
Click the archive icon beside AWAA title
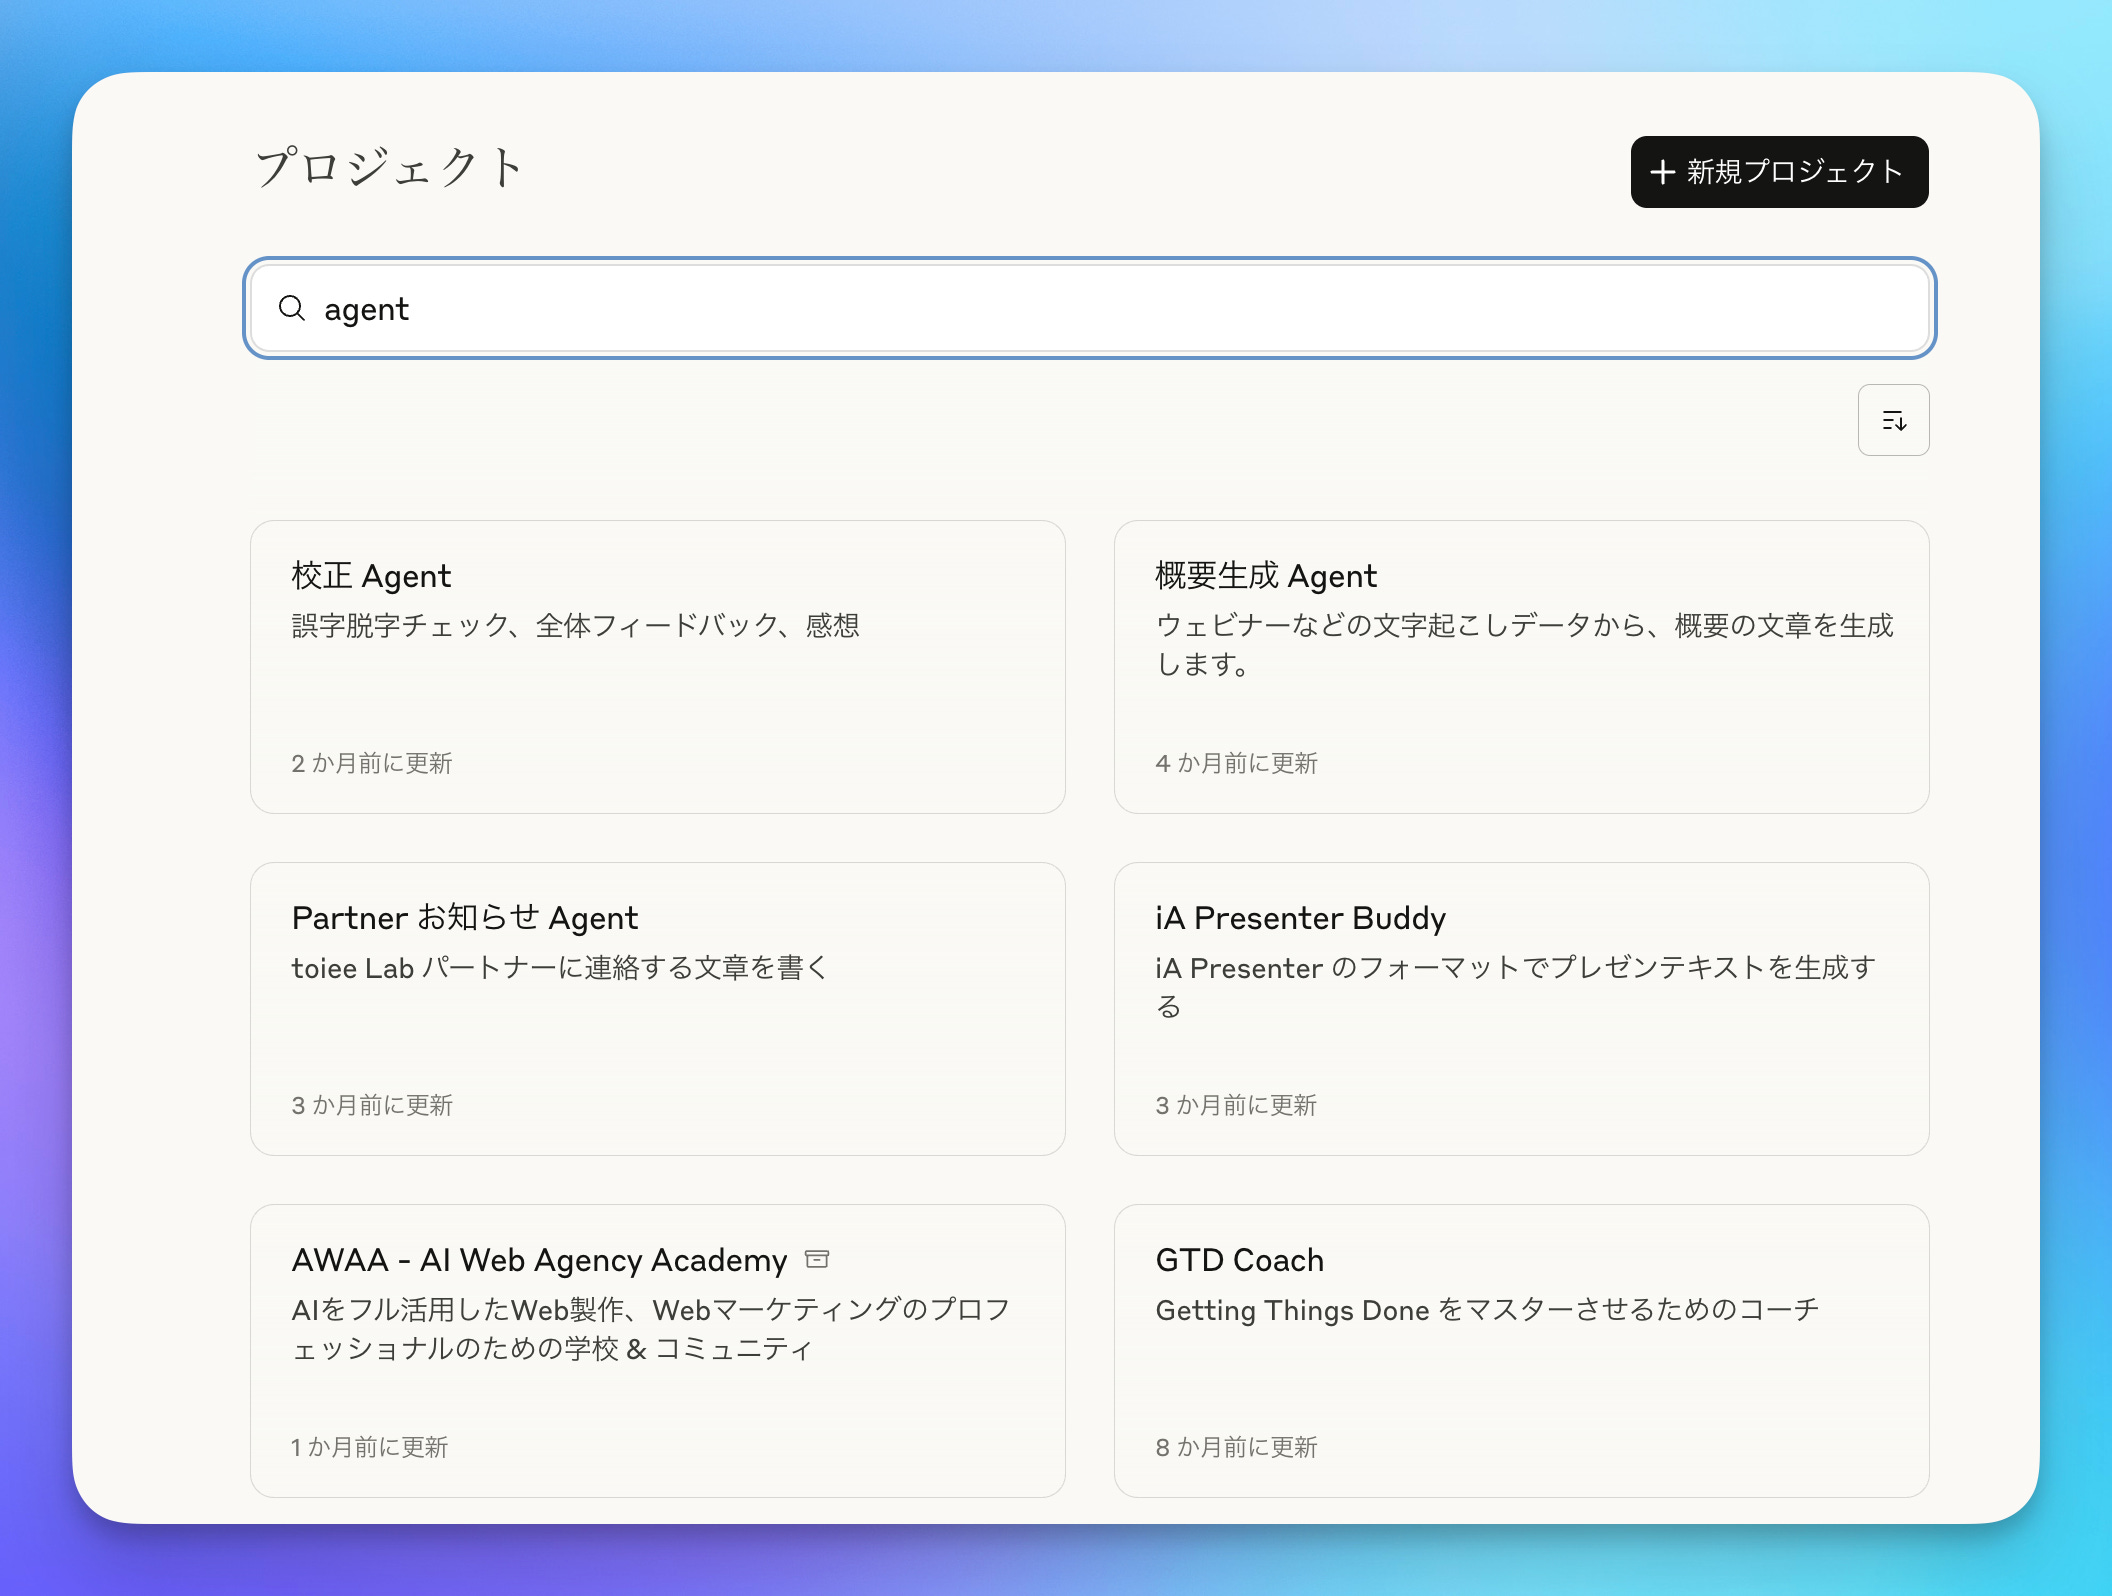[x=817, y=1259]
